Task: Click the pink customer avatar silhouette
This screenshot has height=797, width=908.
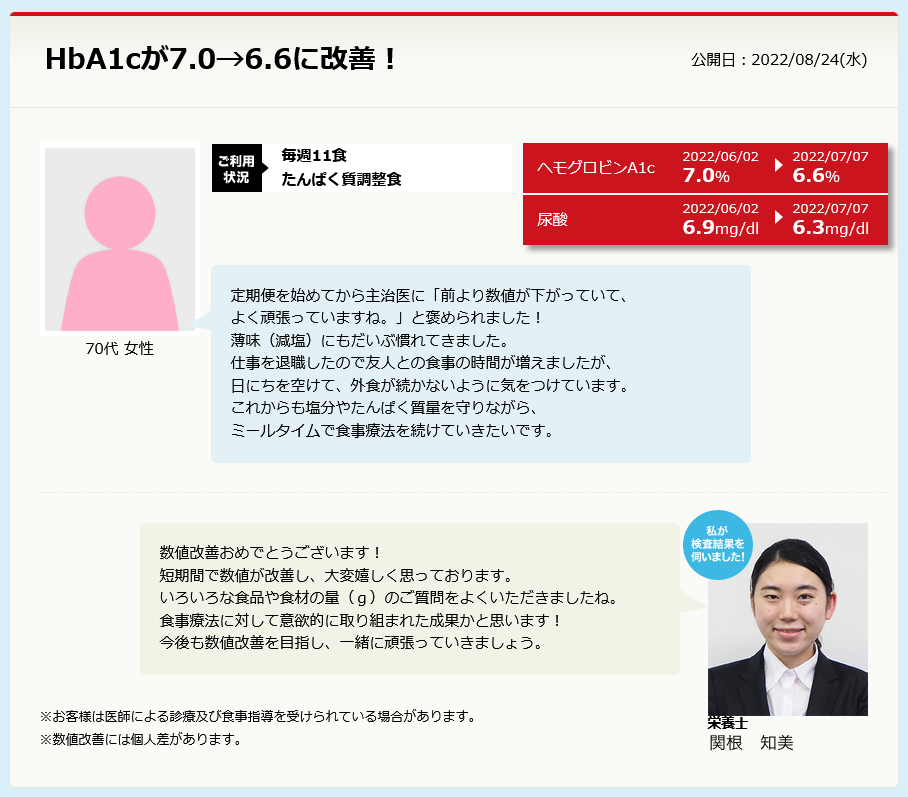Action: (119, 240)
